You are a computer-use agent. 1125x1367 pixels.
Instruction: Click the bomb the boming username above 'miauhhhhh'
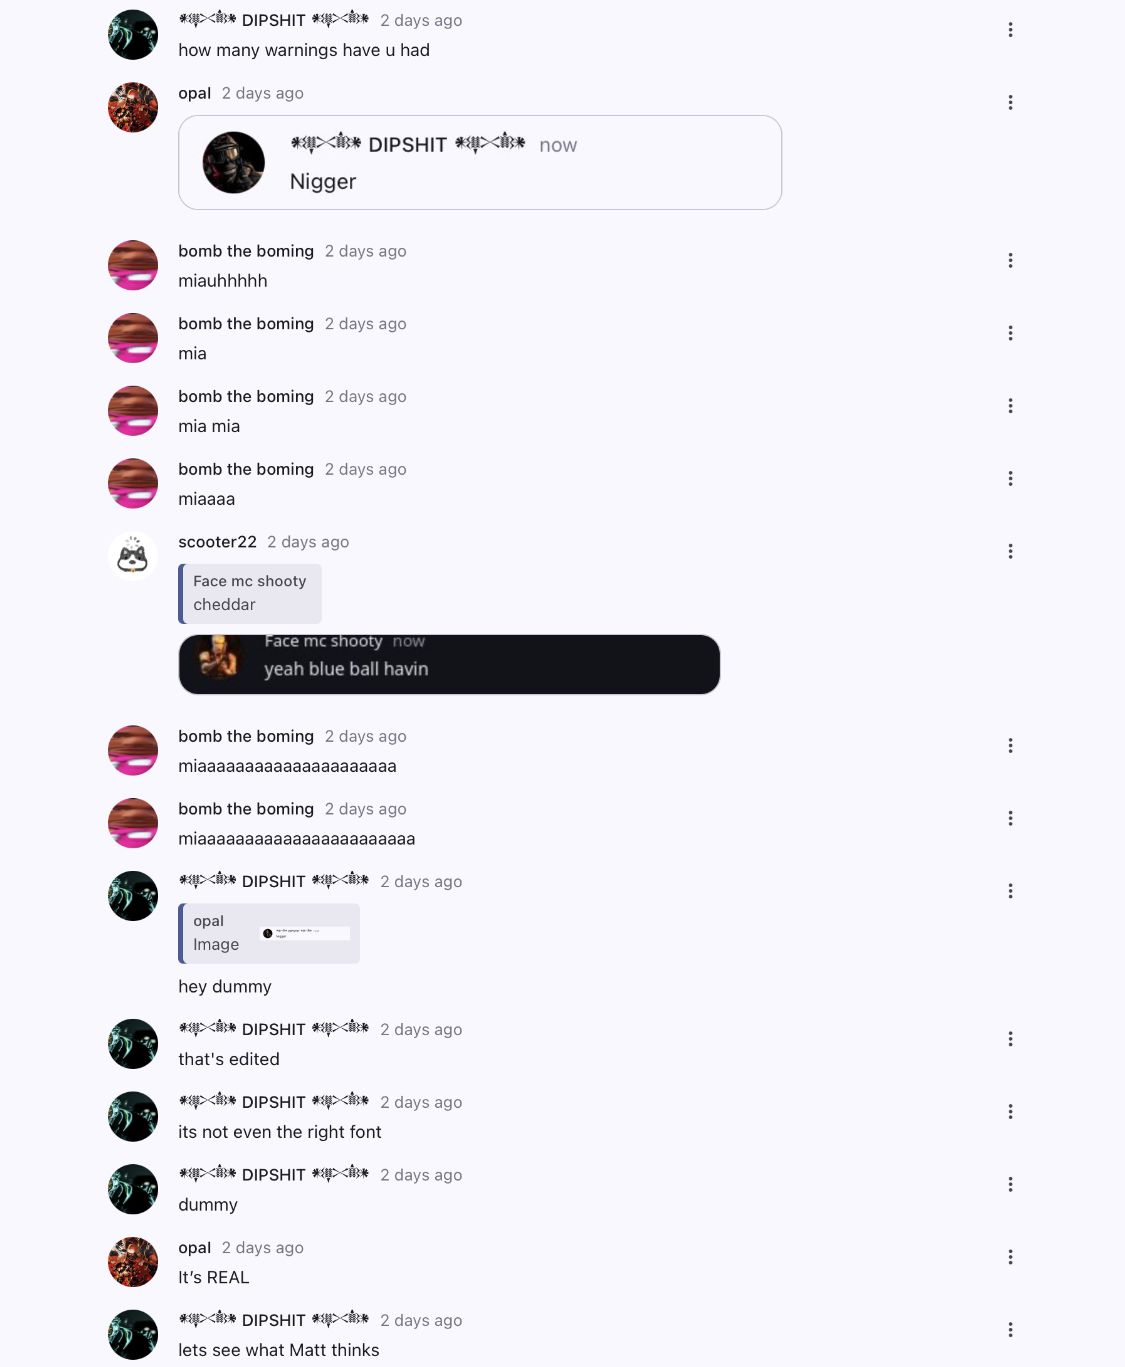pyautogui.click(x=246, y=251)
